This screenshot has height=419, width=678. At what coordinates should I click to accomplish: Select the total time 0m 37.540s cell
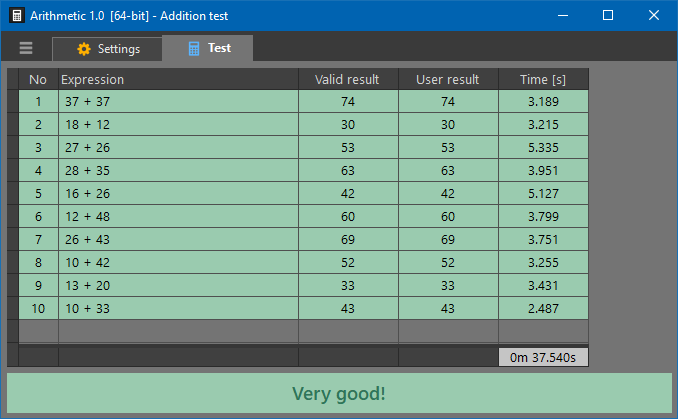543,357
